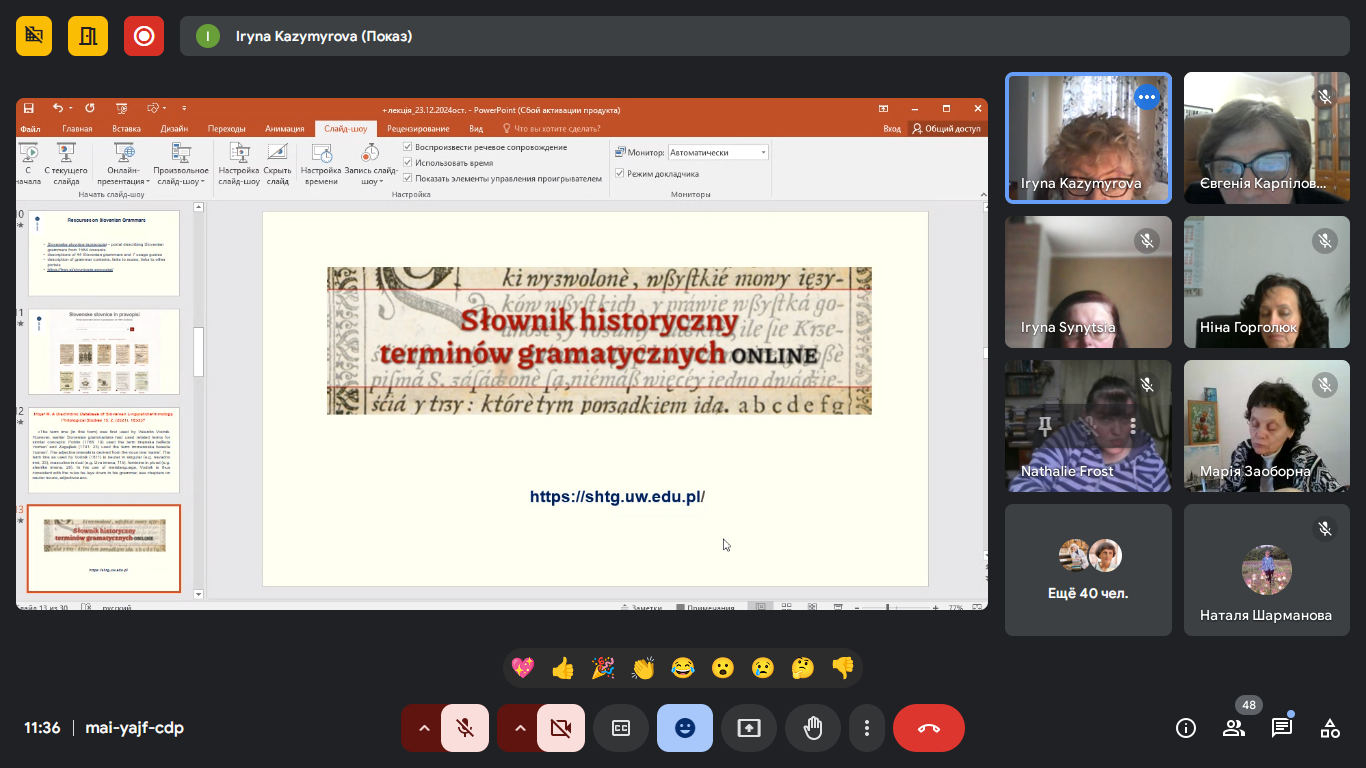Send the thumbs up reaction
Screen dimensions: 1366x768
click(563, 668)
